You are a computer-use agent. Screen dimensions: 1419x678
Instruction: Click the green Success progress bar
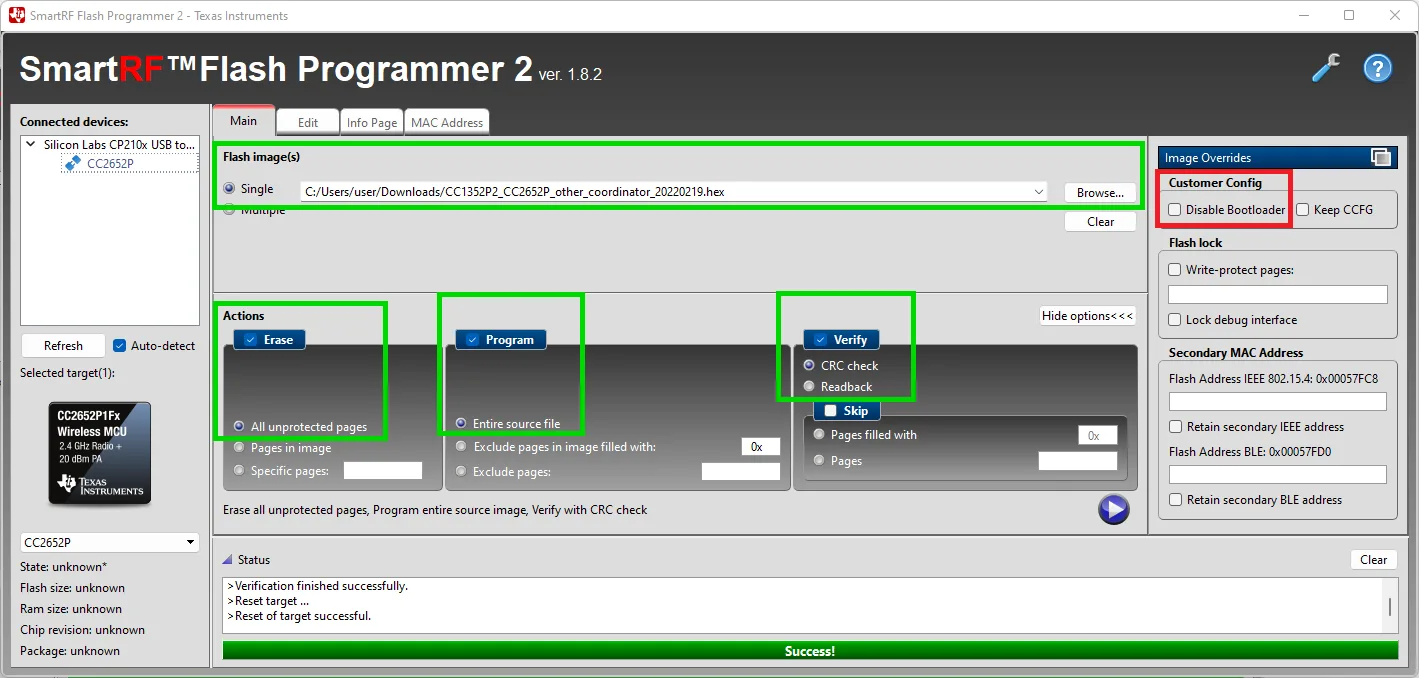click(809, 651)
